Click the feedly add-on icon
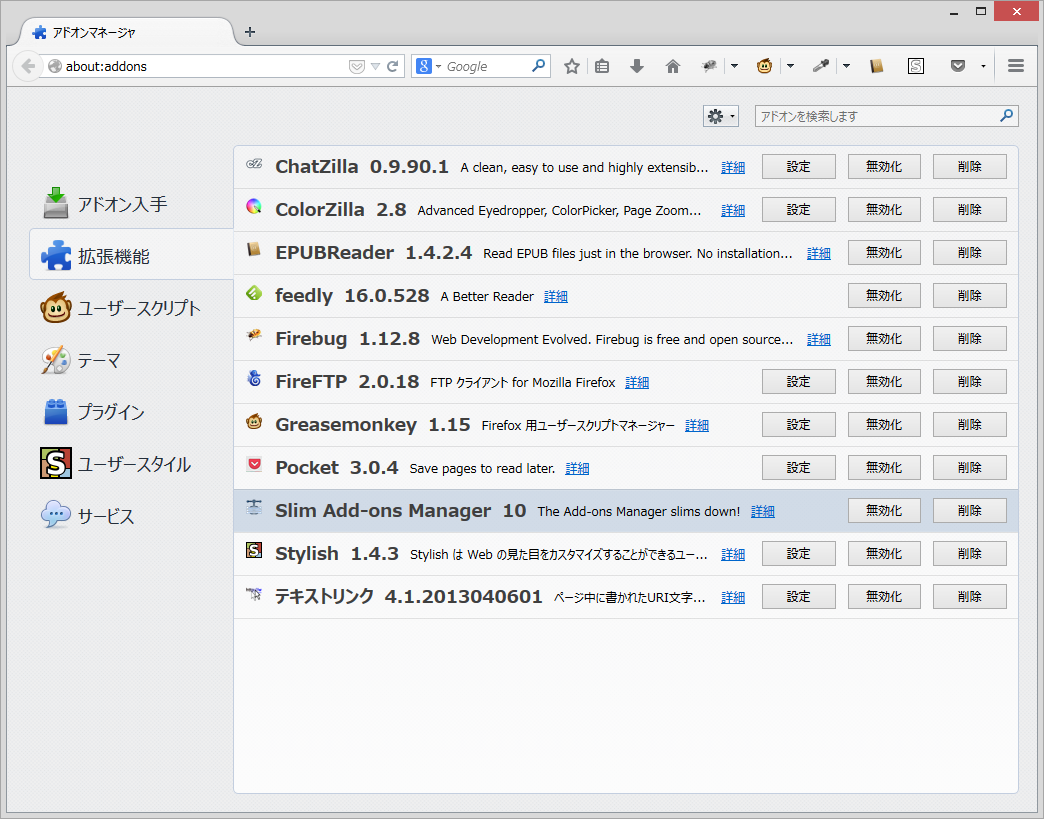The width and height of the screenshot is (1044, 819). [254, 292]
